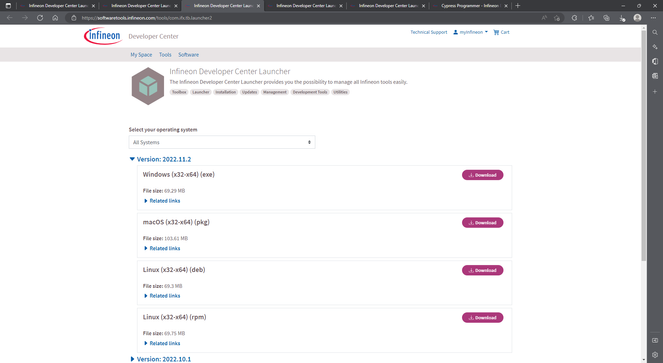Collapse the Version: 2022.11.2 section

pyautogui.click(x=160, y=159)
